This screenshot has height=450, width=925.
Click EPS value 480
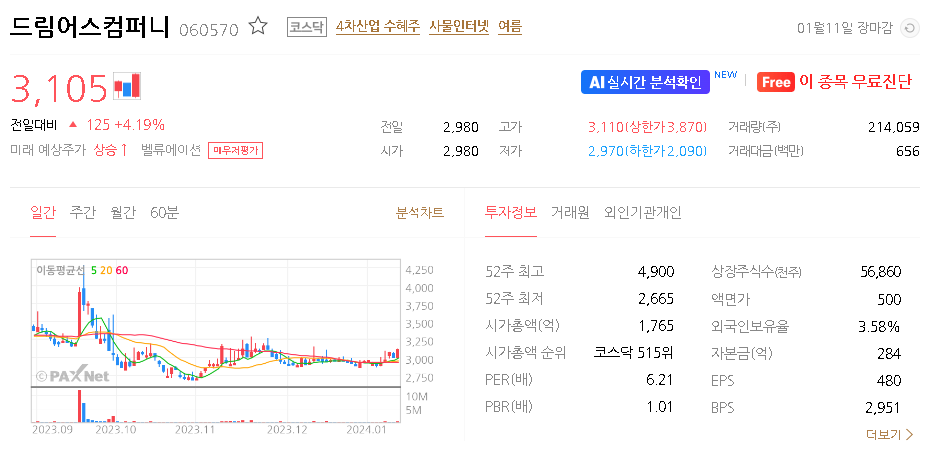tap(890, 380)
